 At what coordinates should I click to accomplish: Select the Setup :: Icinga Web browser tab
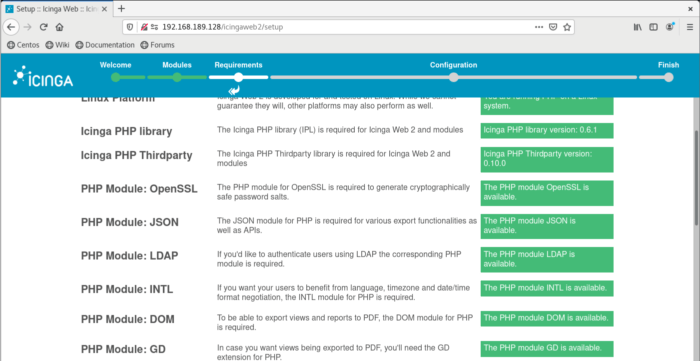(58, 8)
